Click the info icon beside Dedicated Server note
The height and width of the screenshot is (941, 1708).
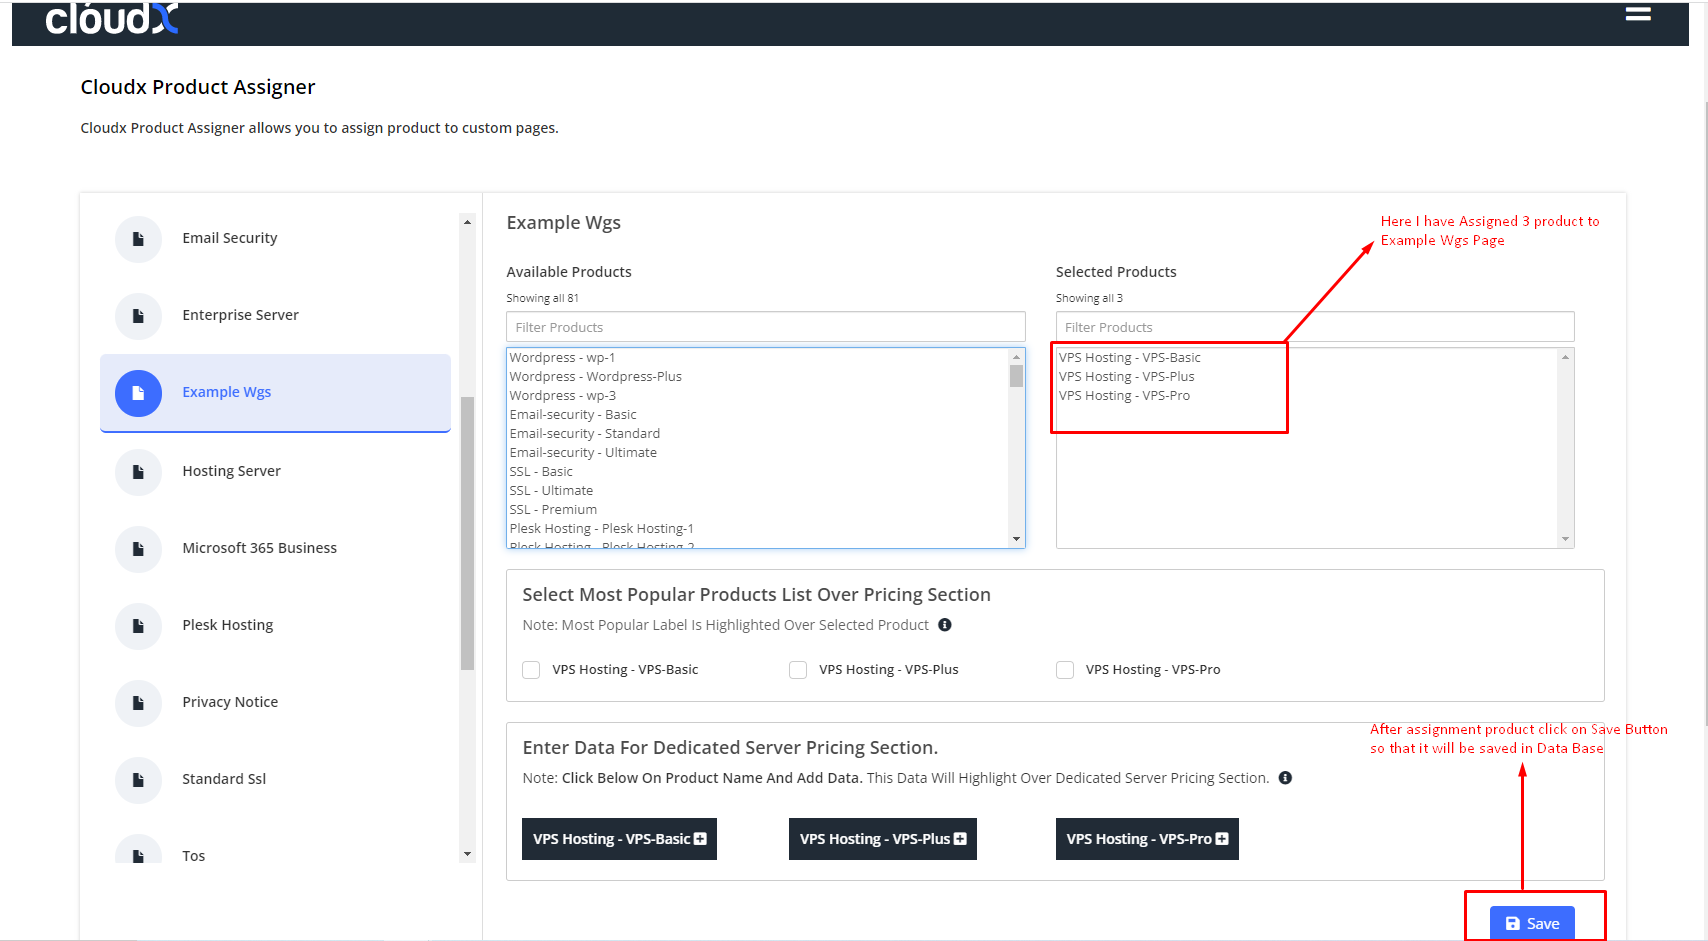(x=1285, y=778)
